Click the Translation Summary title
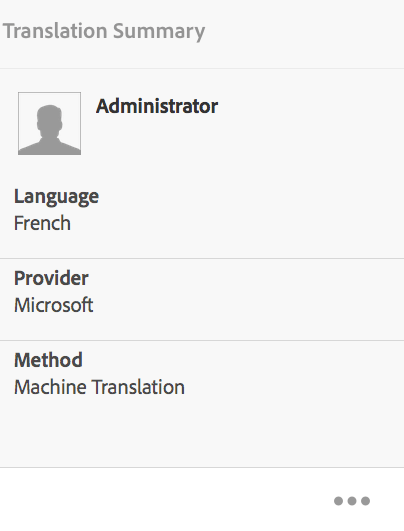404x531 pixels. coord(104,31)
